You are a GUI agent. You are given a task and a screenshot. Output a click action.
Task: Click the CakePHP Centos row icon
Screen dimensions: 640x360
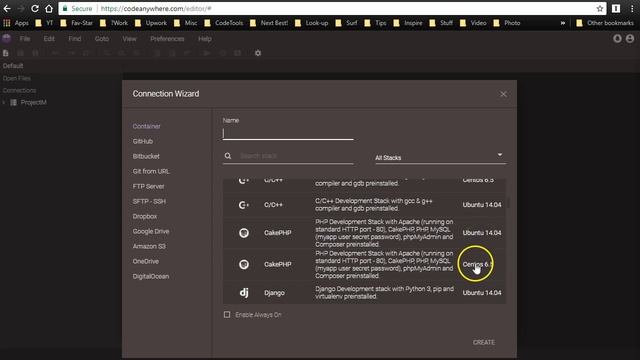coord(244,264)
